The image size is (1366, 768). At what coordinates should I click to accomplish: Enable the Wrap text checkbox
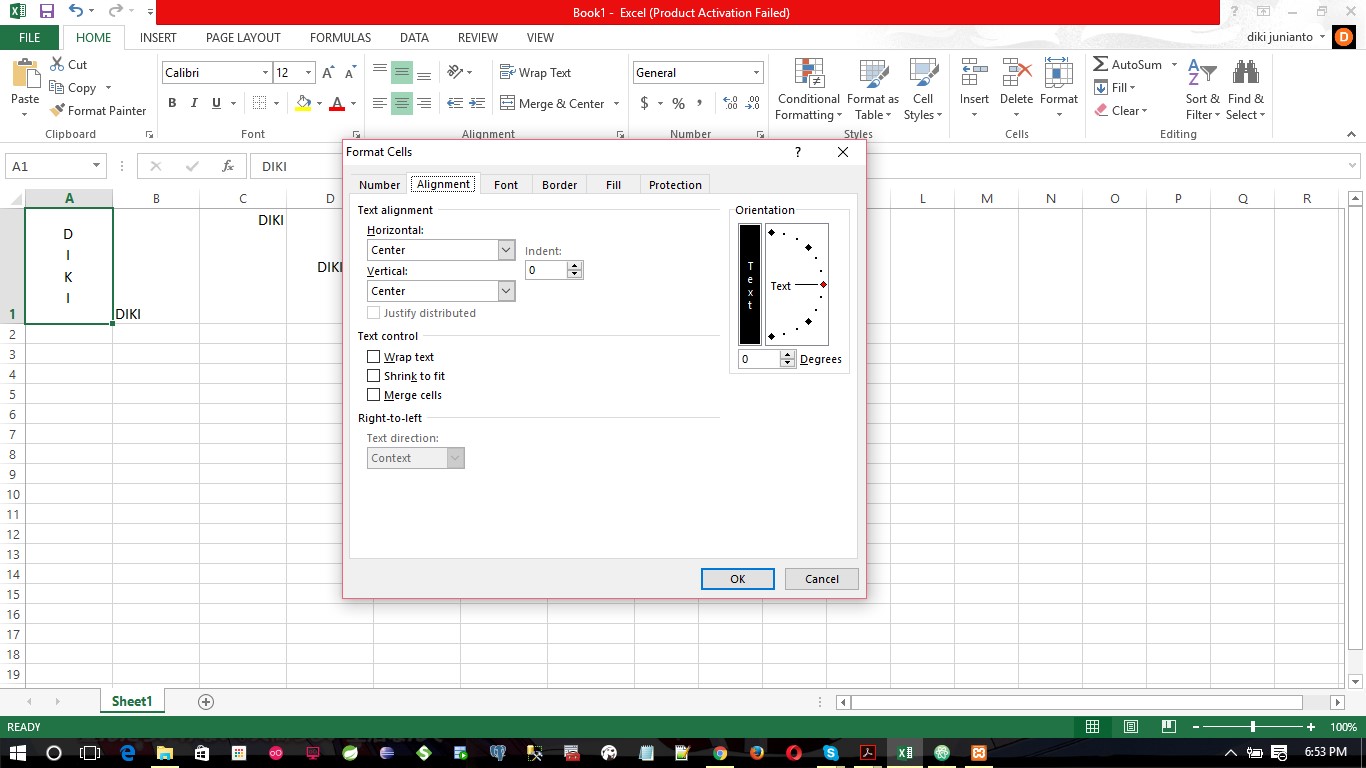click(x=374, y=357)
